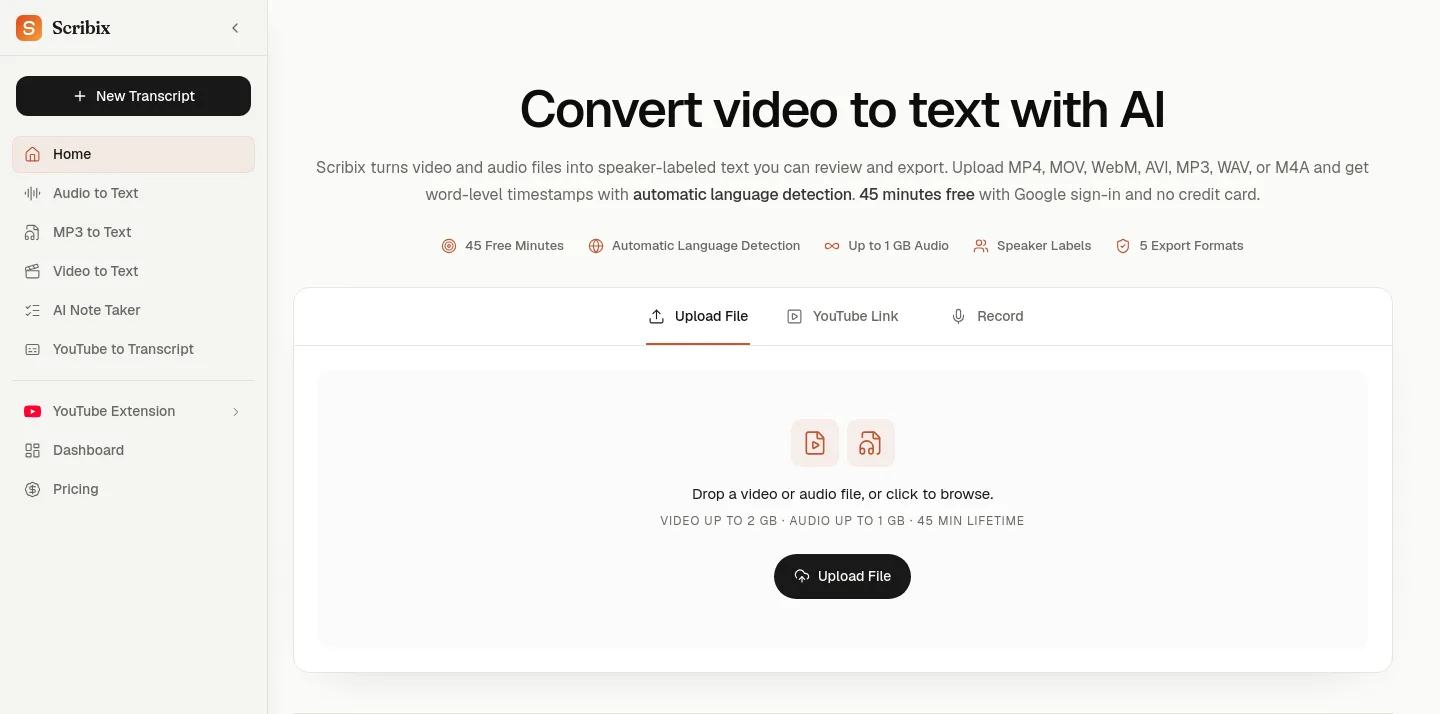Select the Audio to Text waveform icon
The width and height of the screenshot is (1440, 714).
tap(33, 193)
